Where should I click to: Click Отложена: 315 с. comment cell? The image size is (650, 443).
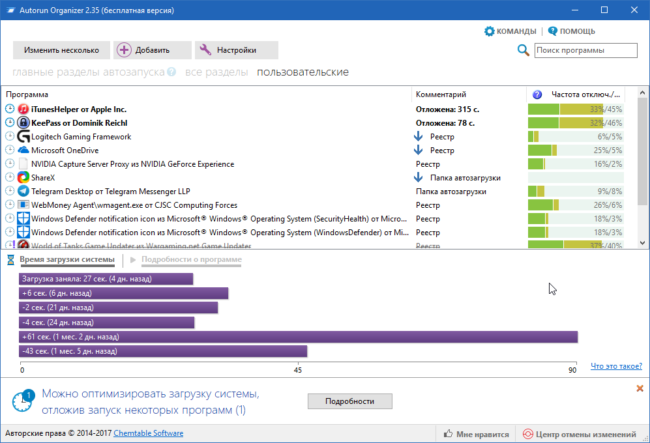pyautogui.click(x=447, y=109)
